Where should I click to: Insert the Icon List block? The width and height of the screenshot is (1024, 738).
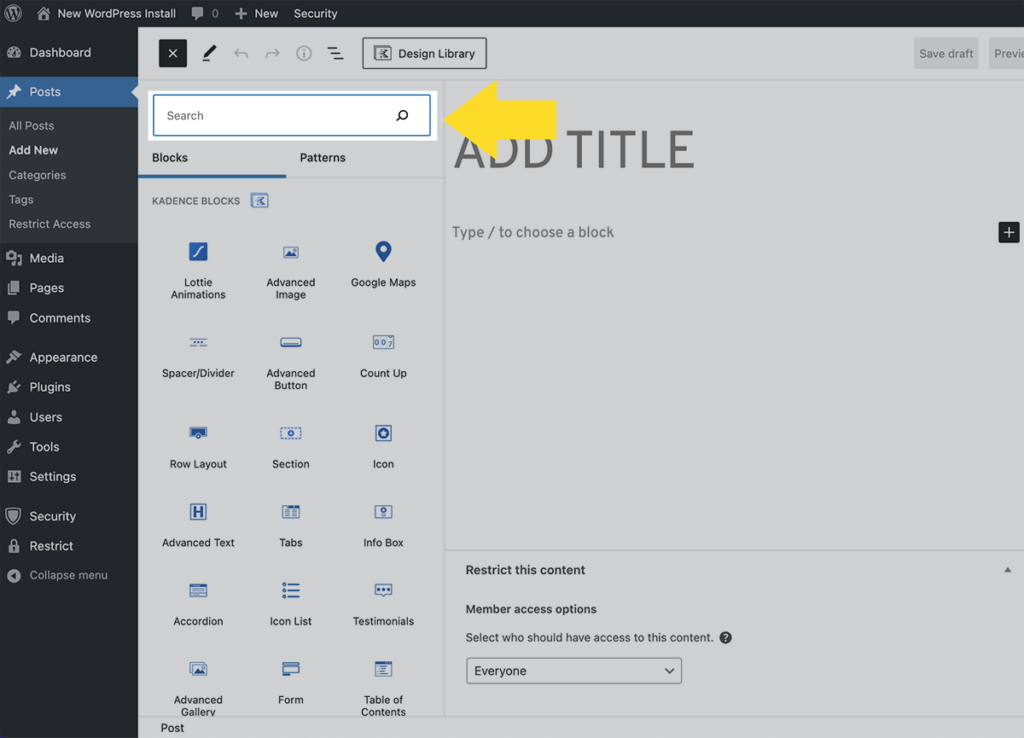(x=291, y=604)
